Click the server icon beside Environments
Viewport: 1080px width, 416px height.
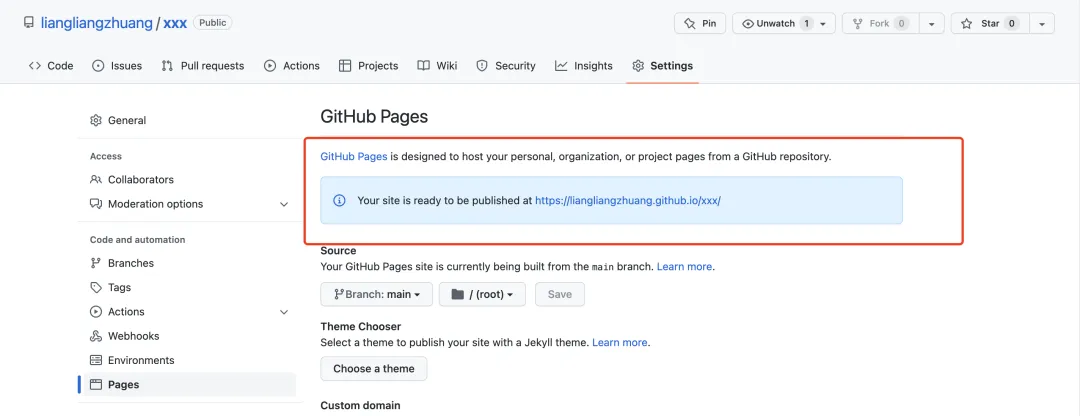[x=96, y=360]
